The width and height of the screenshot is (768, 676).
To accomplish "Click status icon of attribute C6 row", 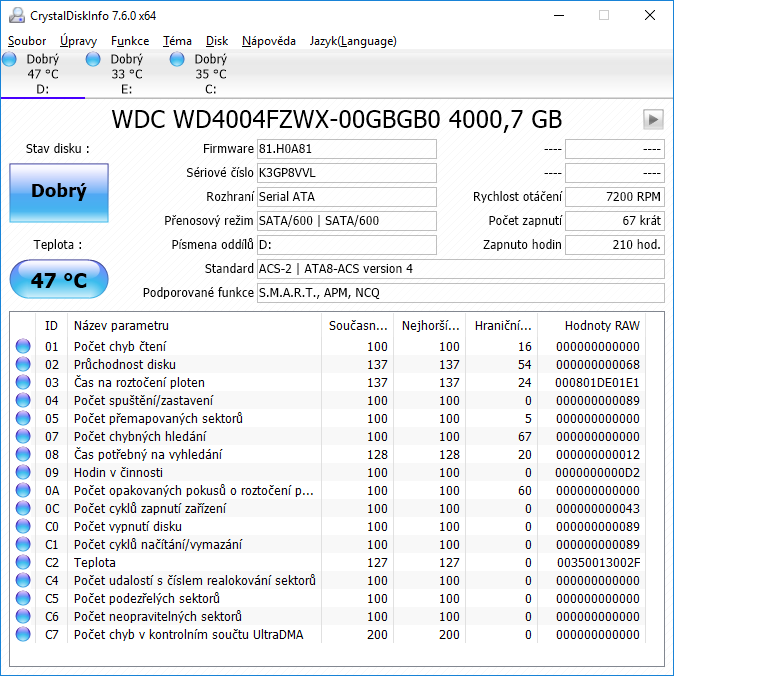I will pyautogui.click(x=23, y=616).
